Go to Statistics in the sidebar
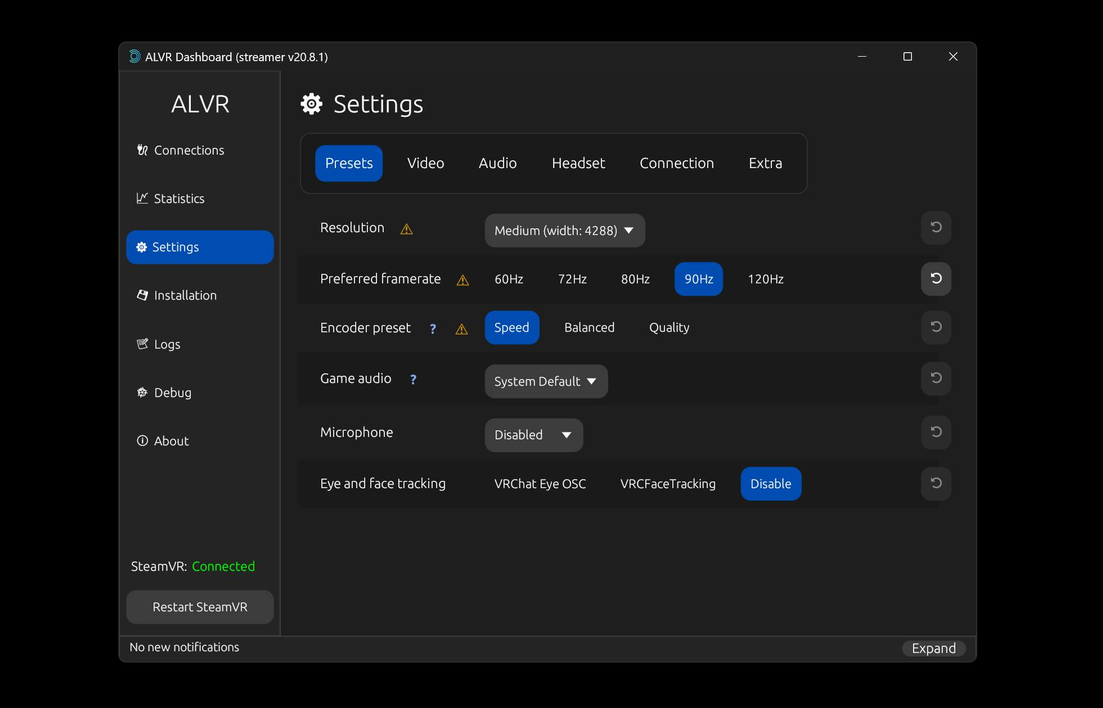Screen dimensions: 1103x708 [179, 199]
